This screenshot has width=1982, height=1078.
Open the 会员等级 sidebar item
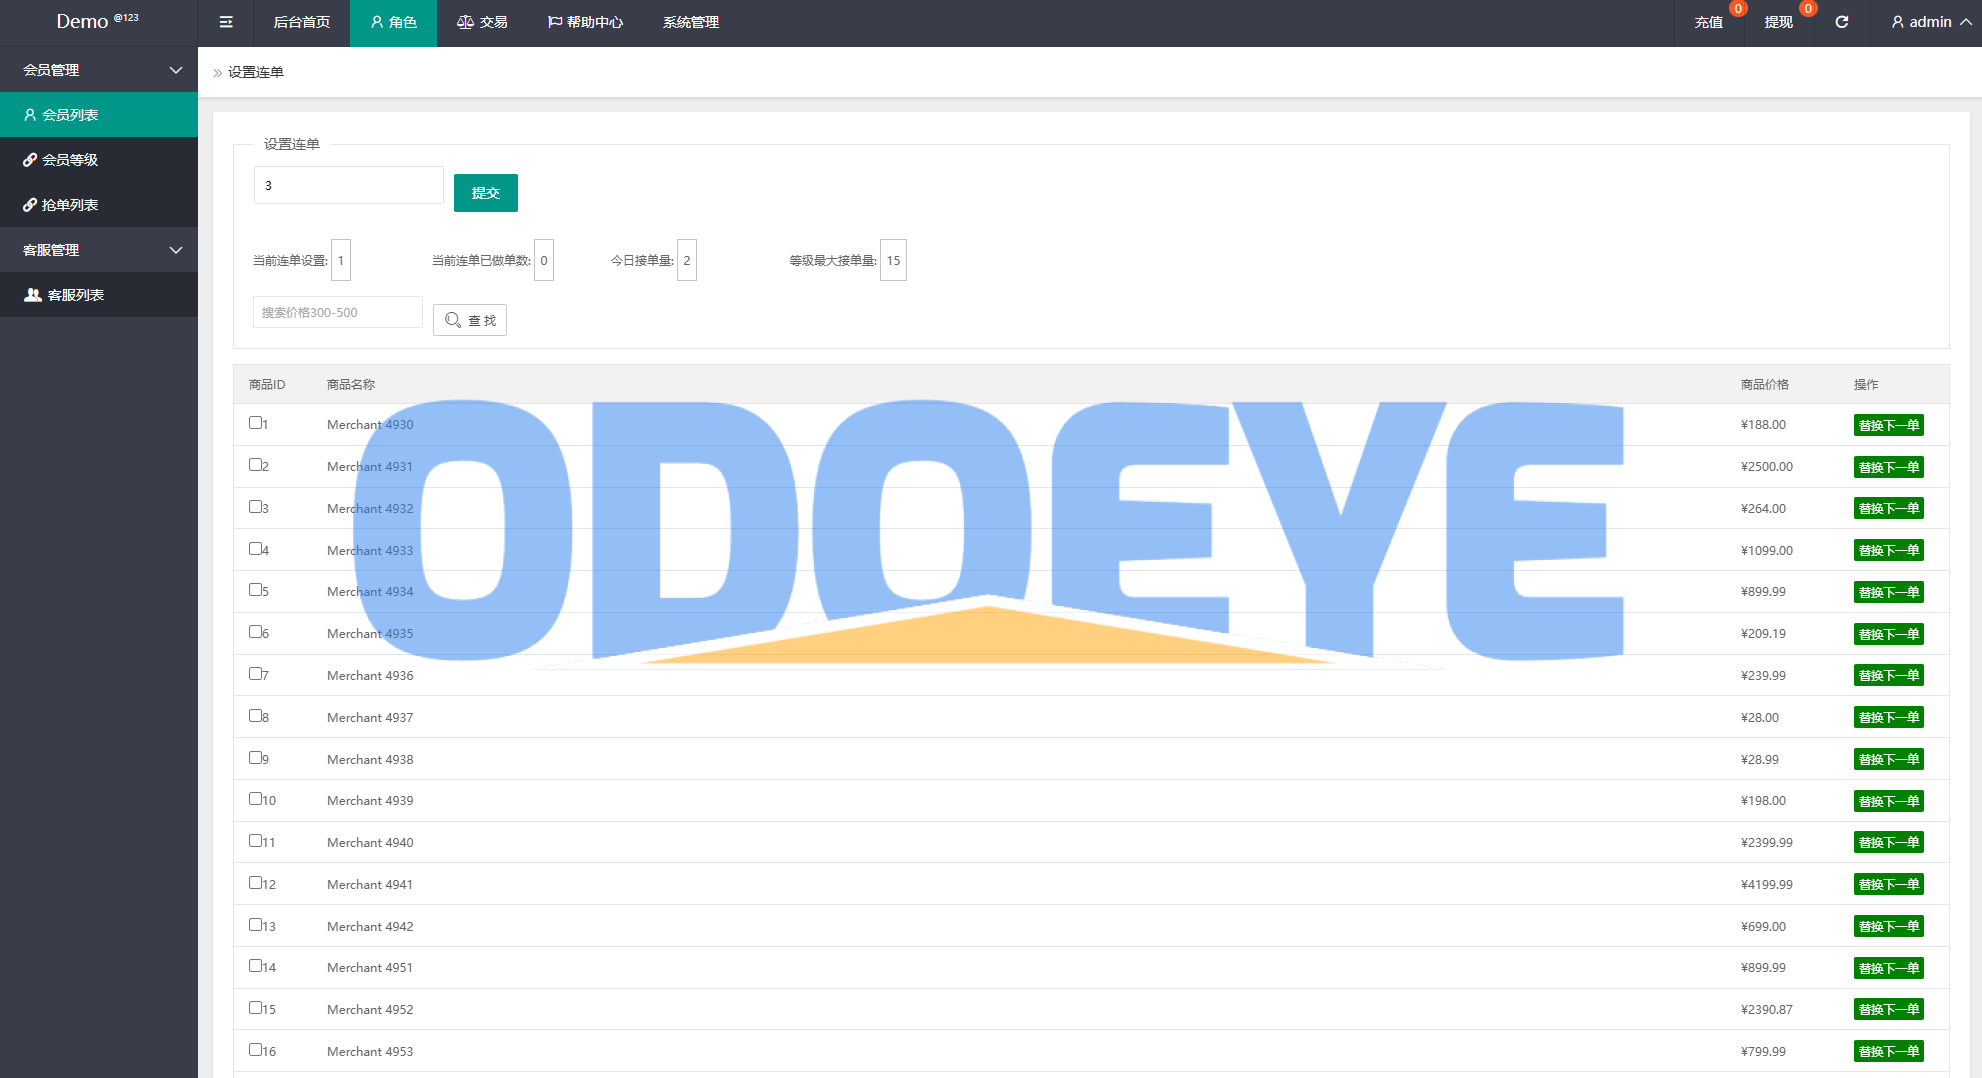point(70,160)
